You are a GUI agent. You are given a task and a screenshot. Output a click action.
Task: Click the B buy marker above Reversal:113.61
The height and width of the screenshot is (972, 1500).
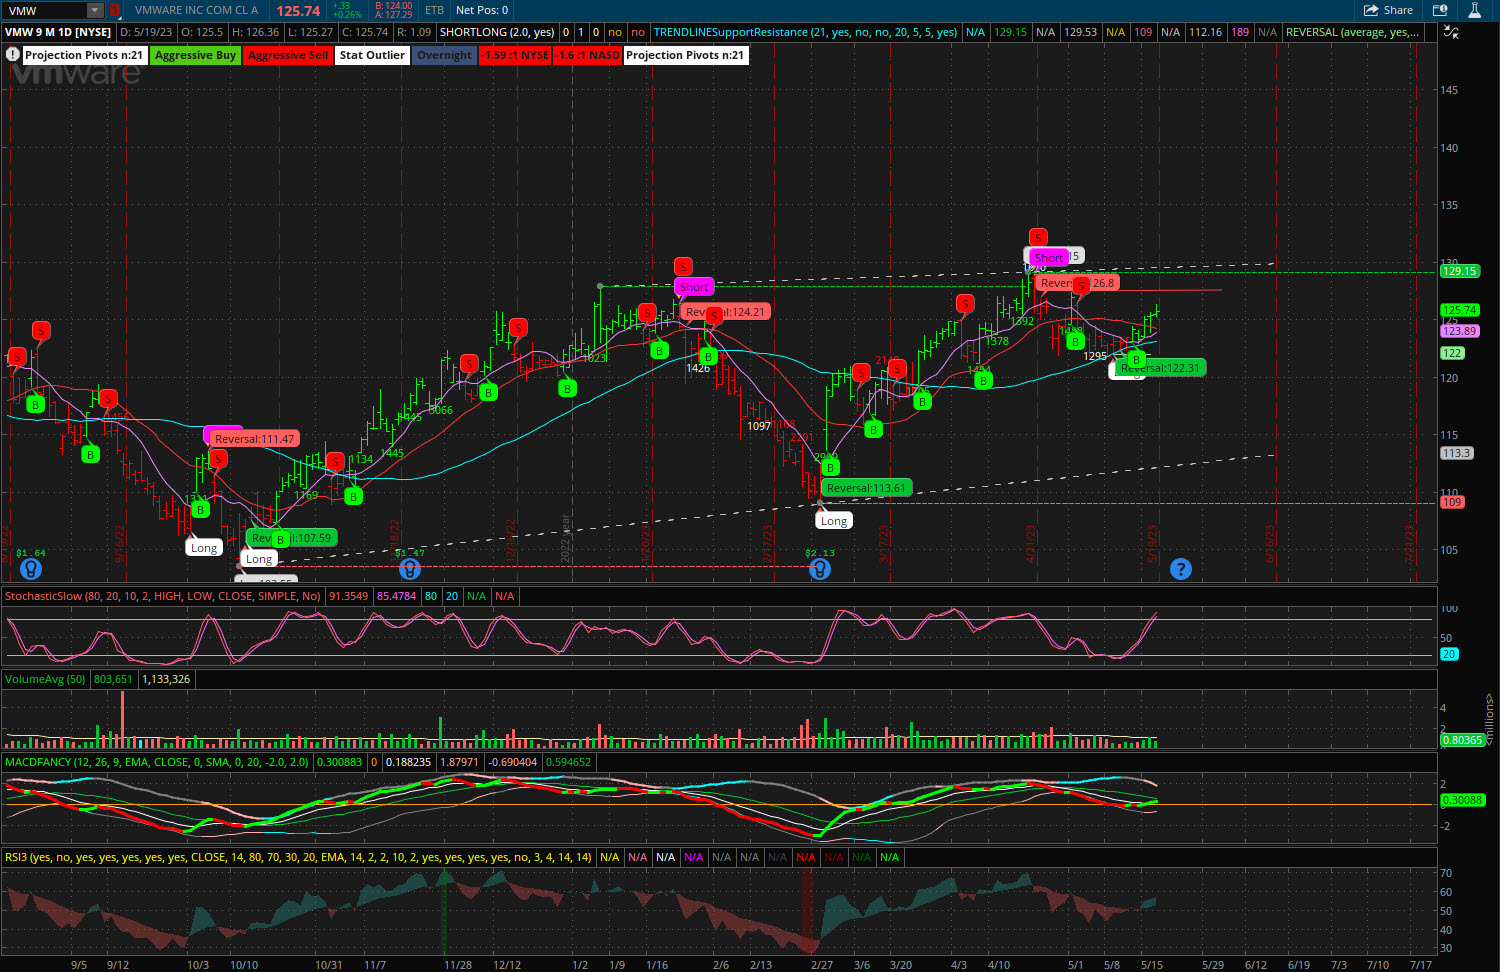pos(830,467)
